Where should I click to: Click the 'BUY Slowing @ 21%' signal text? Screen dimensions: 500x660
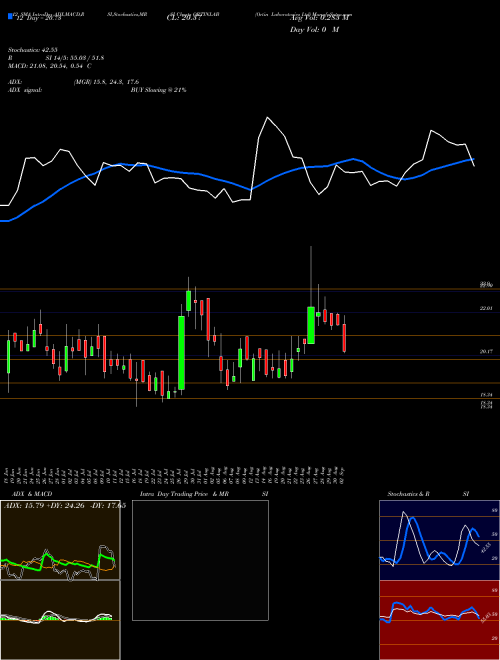click(158, 90)
